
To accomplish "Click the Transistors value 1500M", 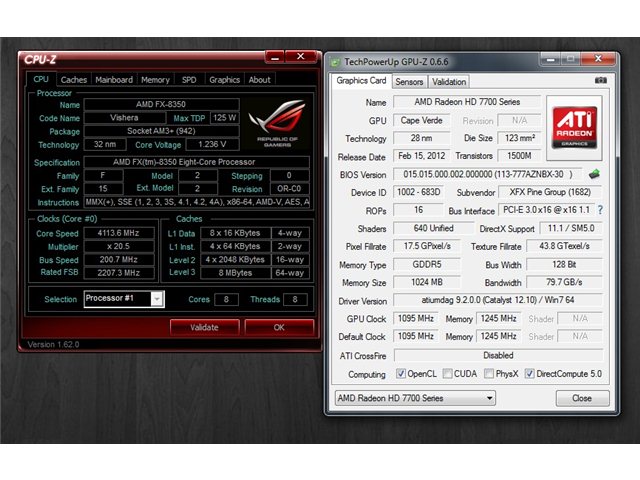I will pos(519,156).
